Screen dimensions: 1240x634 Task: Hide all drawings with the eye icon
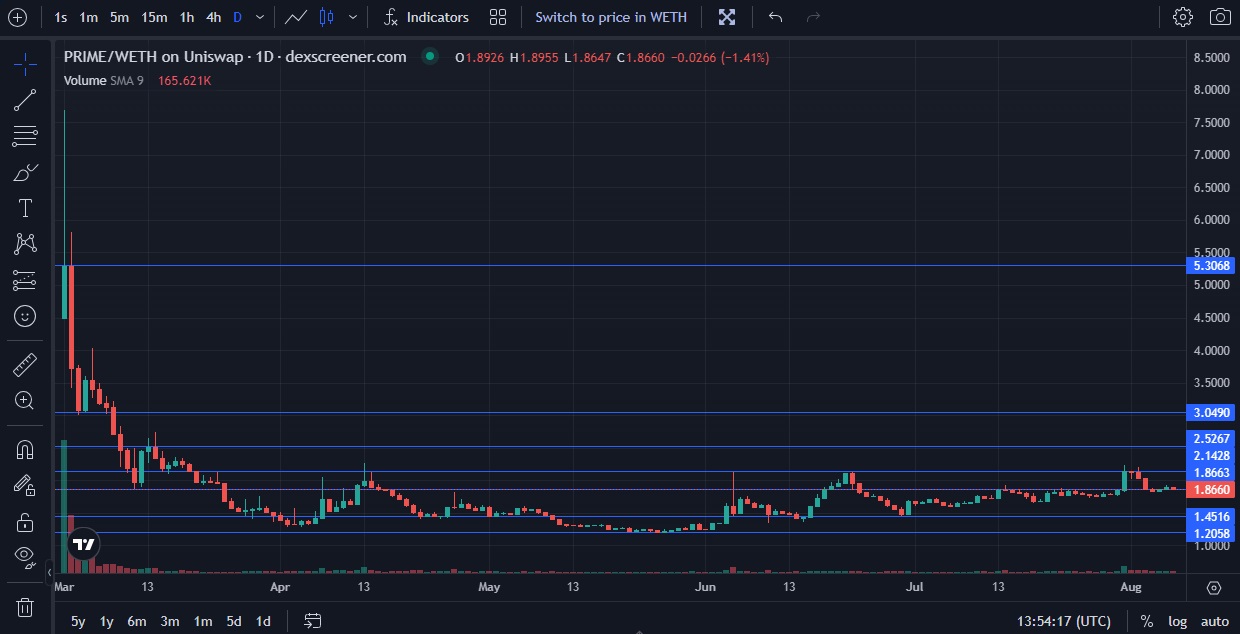[x=25, y=556]
